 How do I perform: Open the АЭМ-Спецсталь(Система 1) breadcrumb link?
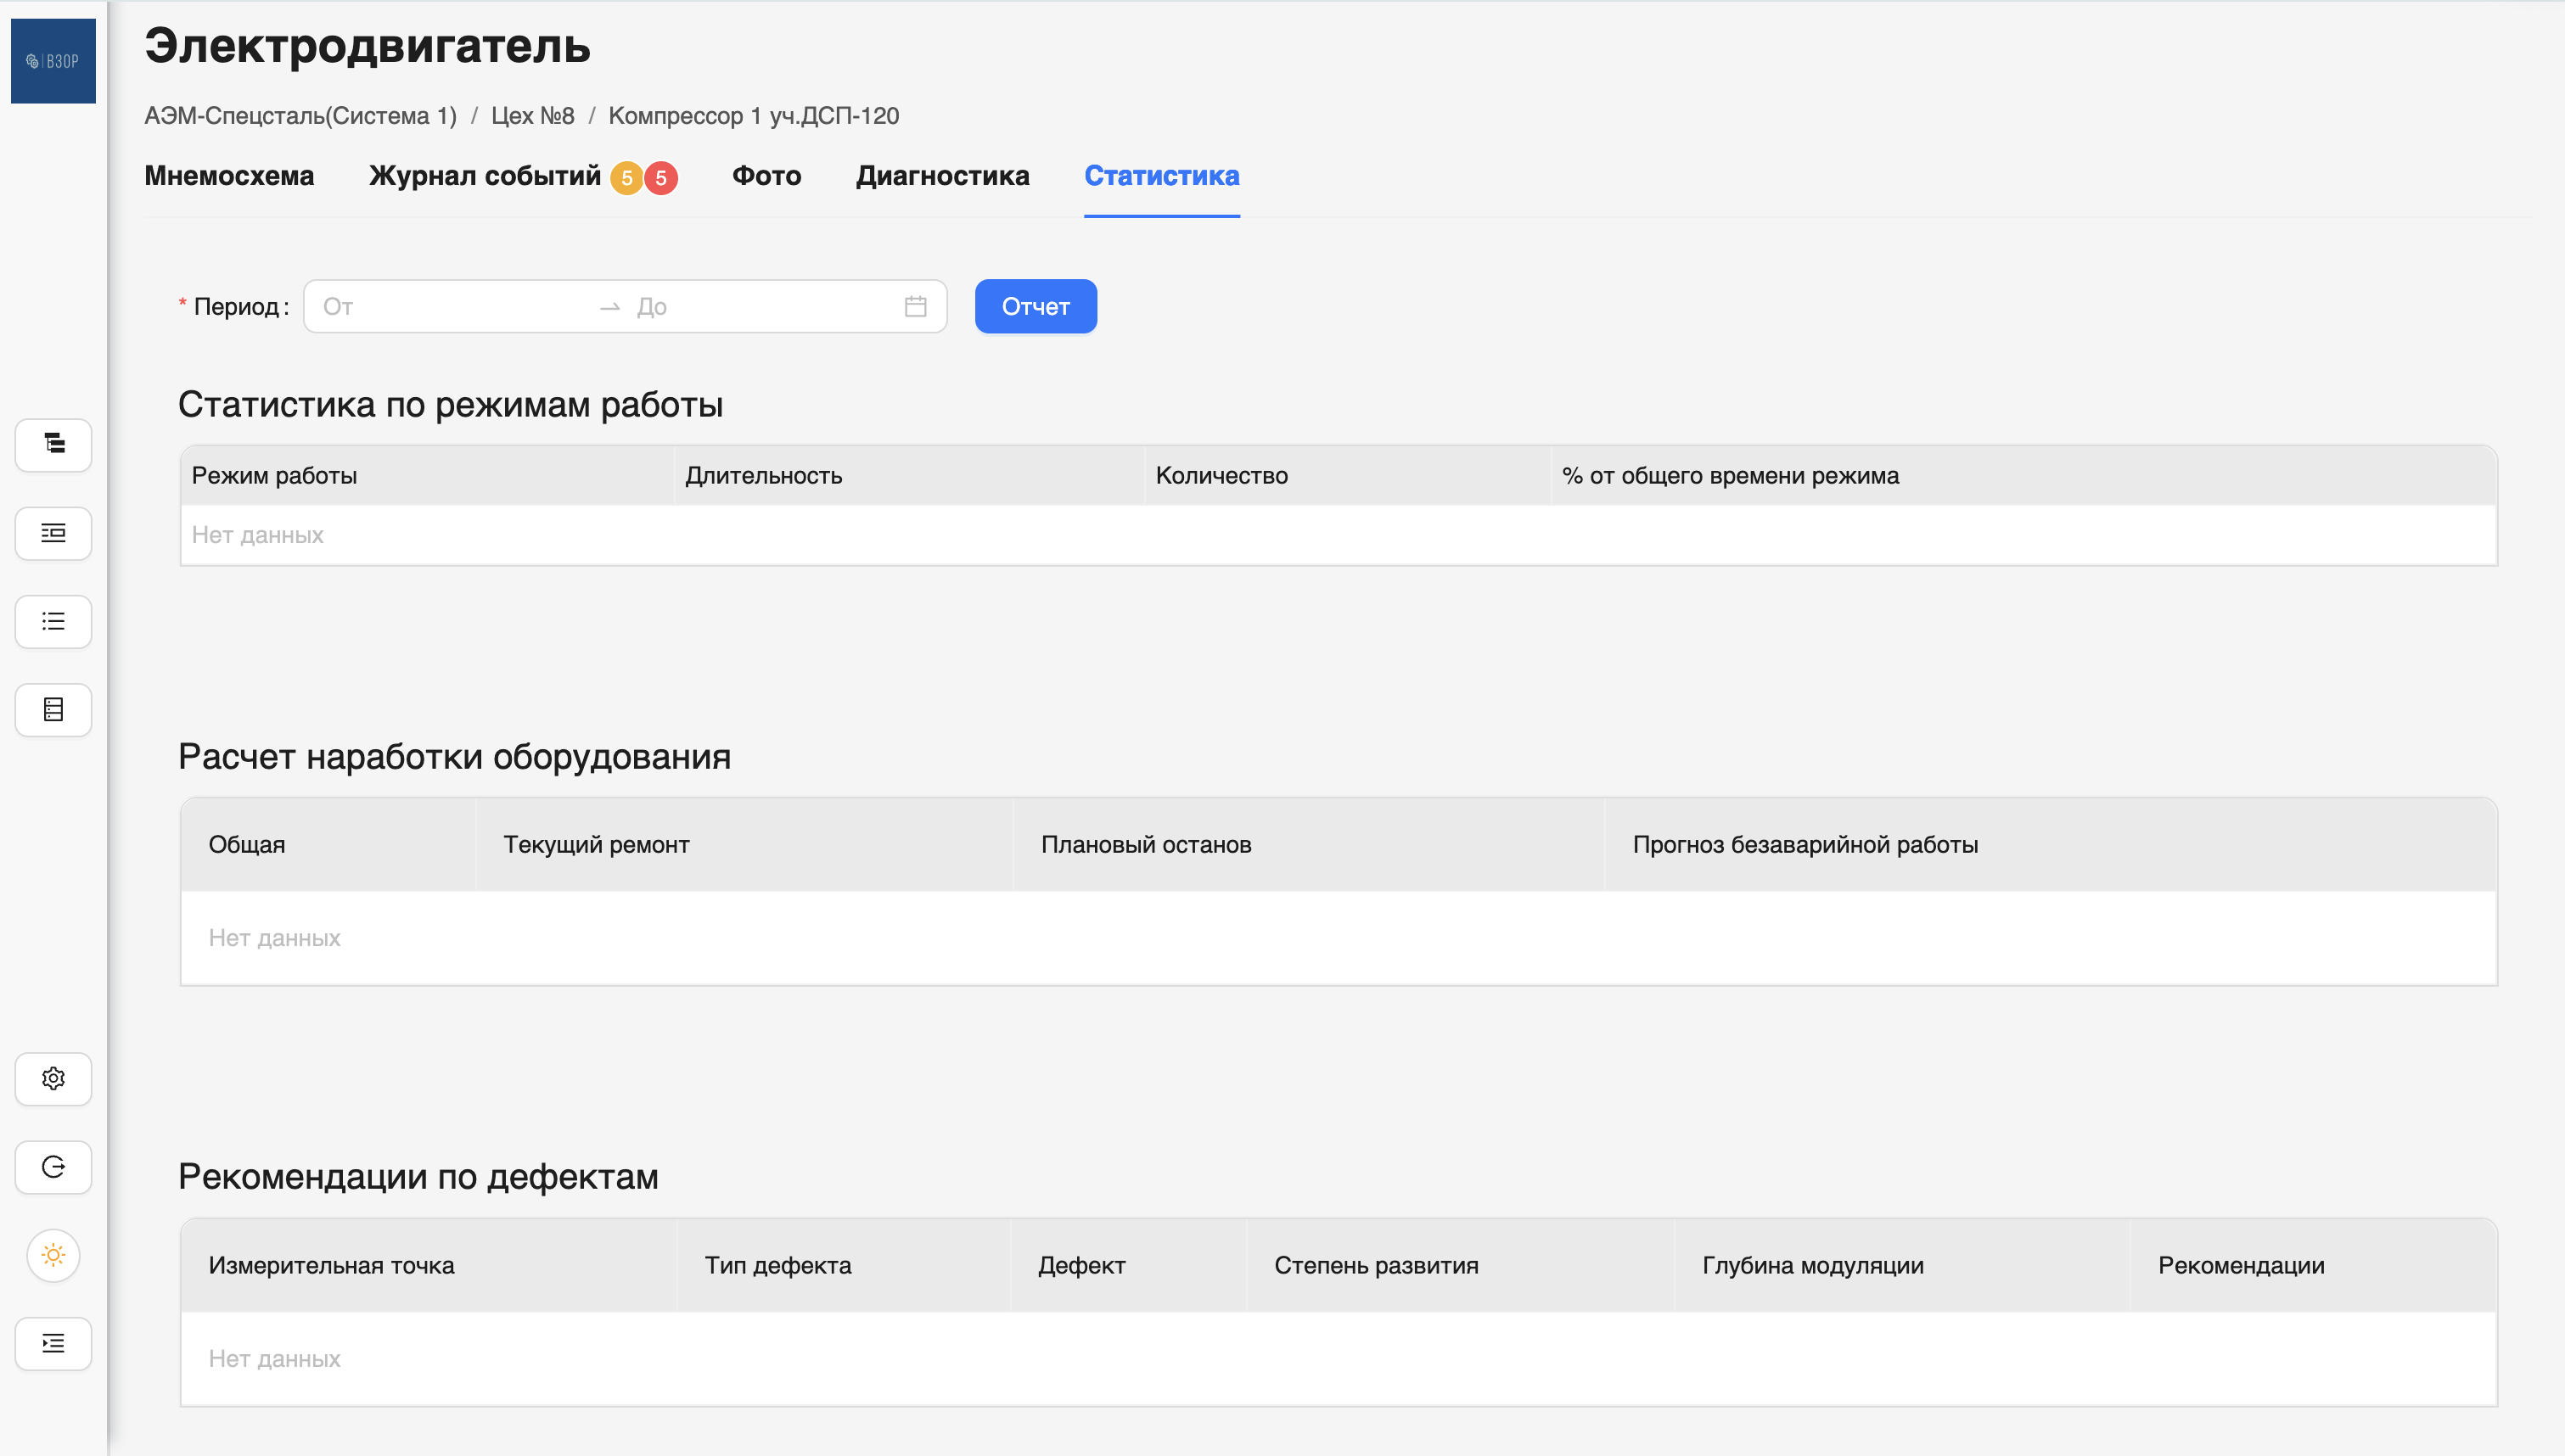click(x=300, y=116)
